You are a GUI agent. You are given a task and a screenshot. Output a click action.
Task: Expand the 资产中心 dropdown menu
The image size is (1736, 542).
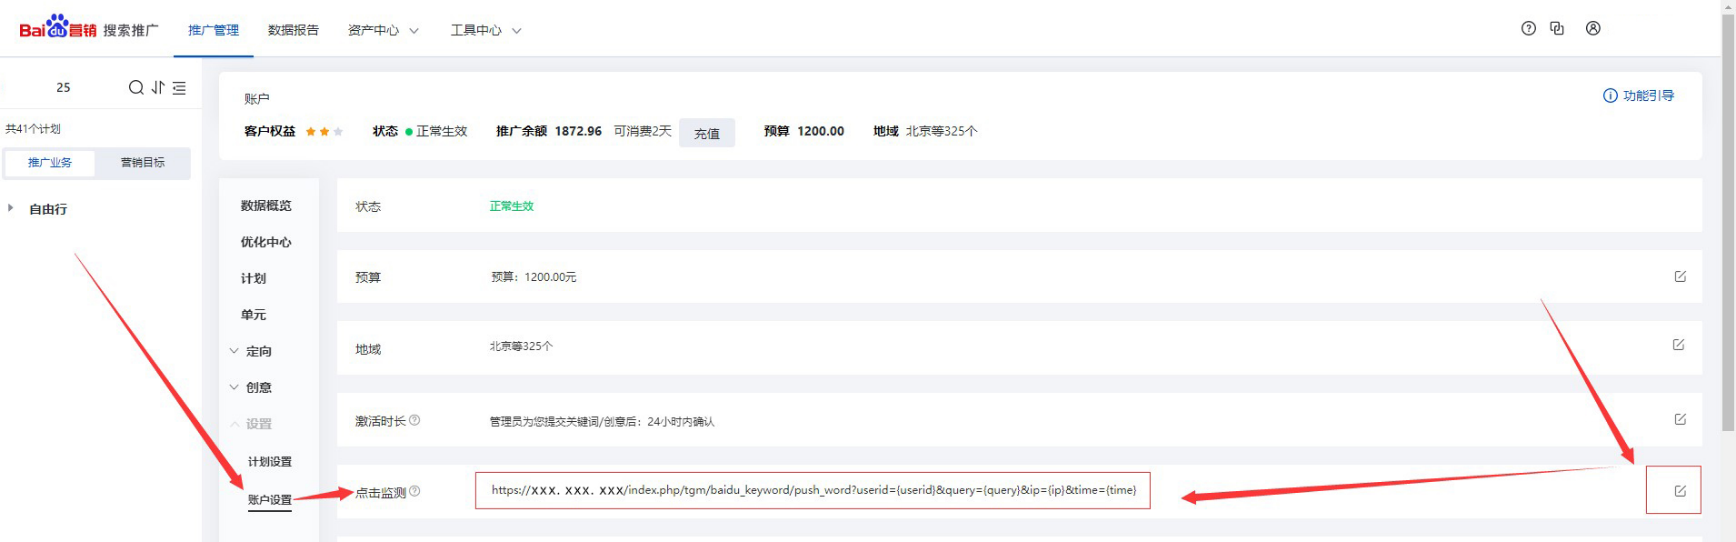point(383,31)
